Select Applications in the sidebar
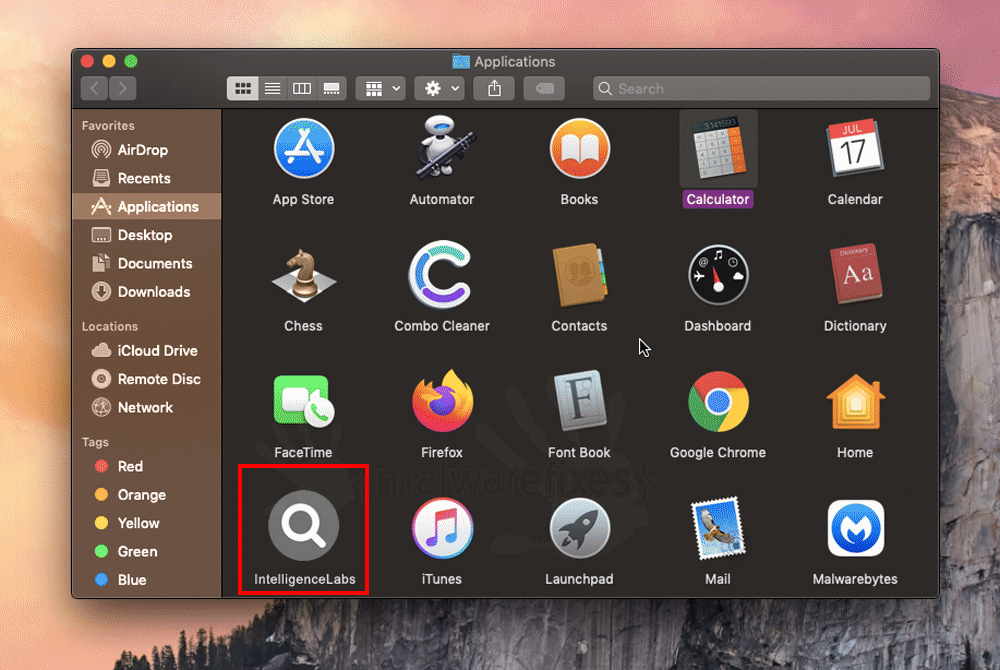This screenshot has width=1000, height=670. coord(147,207)
